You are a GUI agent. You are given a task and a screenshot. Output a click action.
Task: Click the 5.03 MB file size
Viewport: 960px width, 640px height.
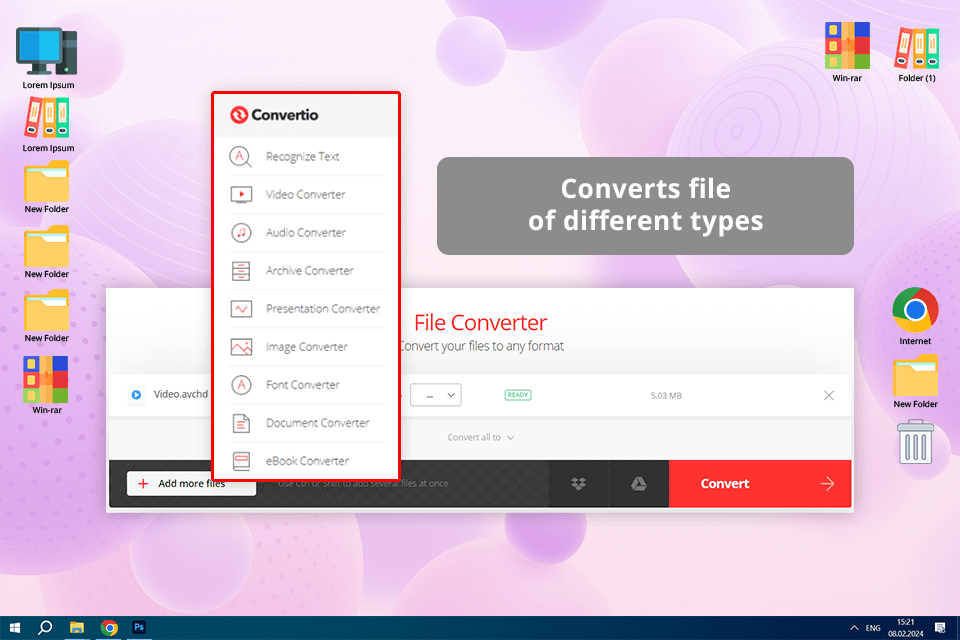[x=666, y=396]
